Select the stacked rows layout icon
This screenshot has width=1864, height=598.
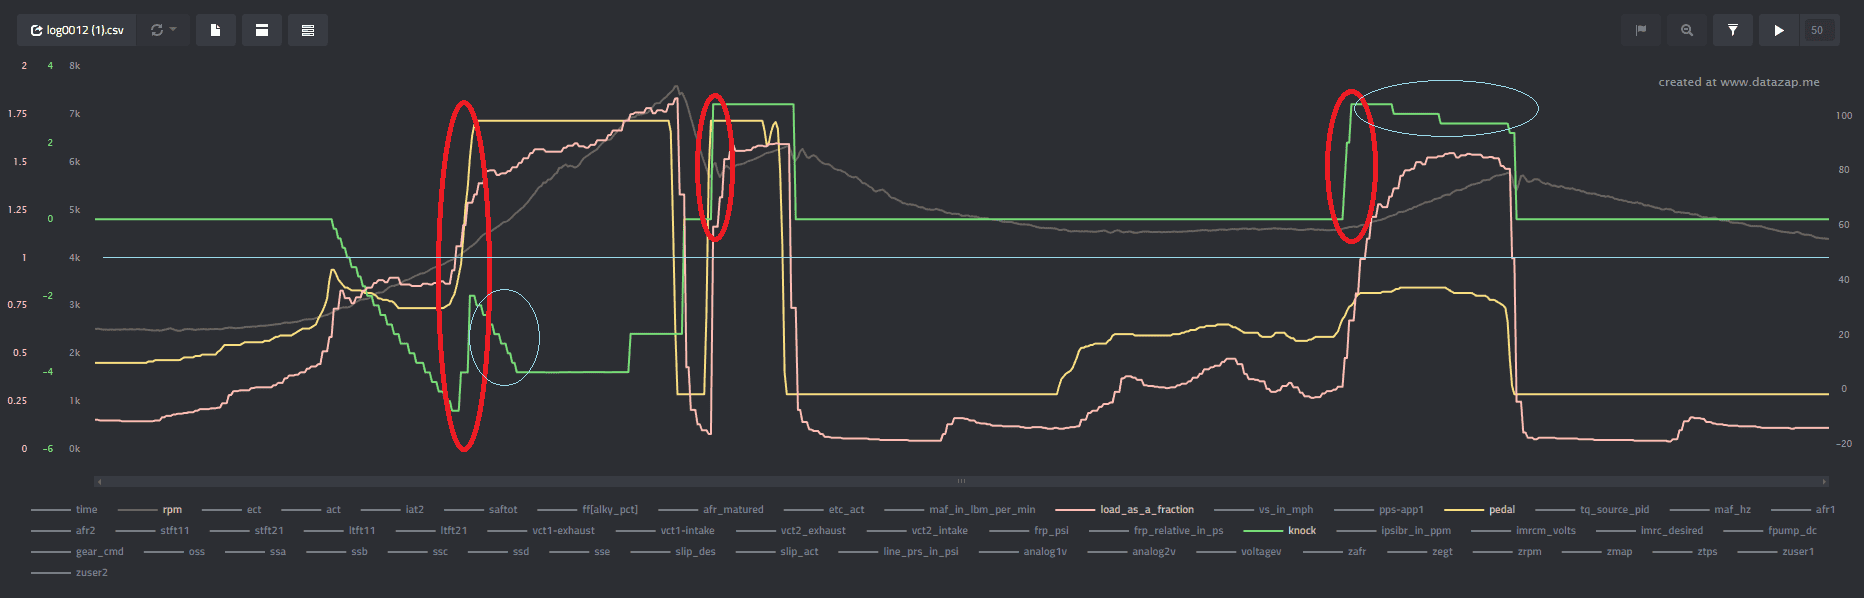tap(308, 30)
